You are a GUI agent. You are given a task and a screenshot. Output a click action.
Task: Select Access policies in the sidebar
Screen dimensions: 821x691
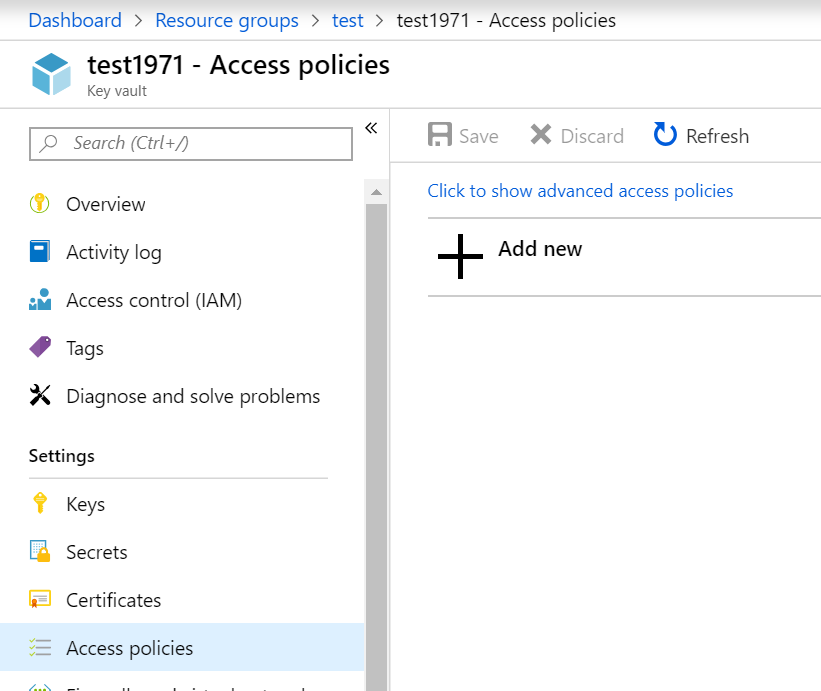pos(182,648)
